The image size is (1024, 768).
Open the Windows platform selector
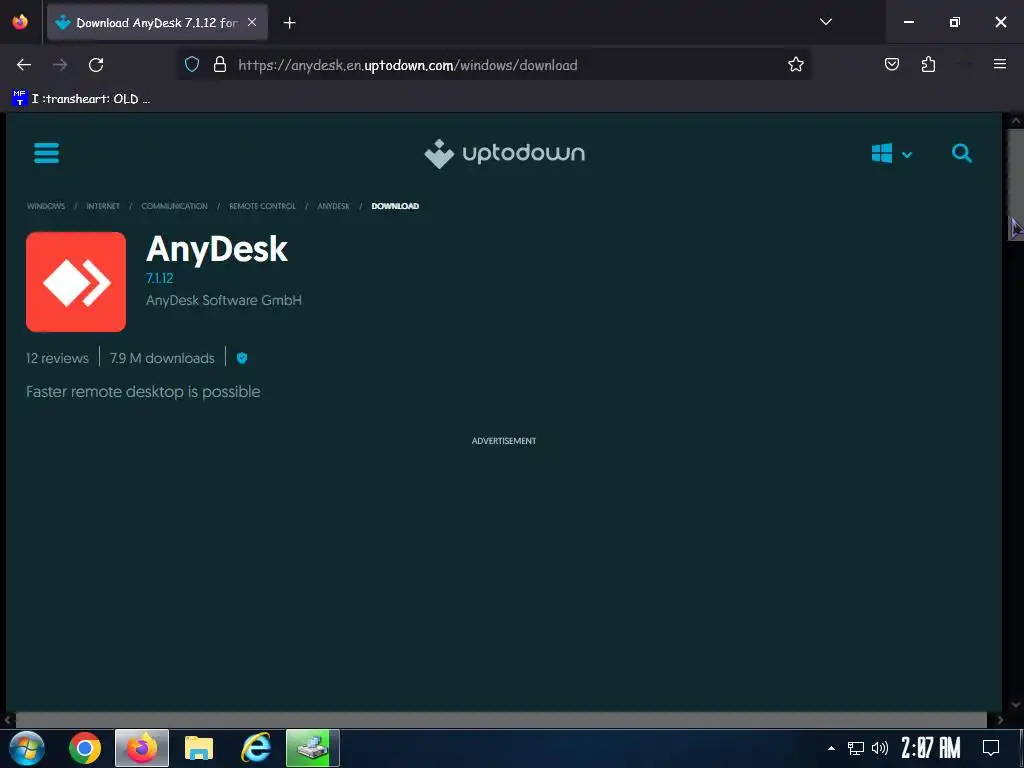[x=891, y=154]
